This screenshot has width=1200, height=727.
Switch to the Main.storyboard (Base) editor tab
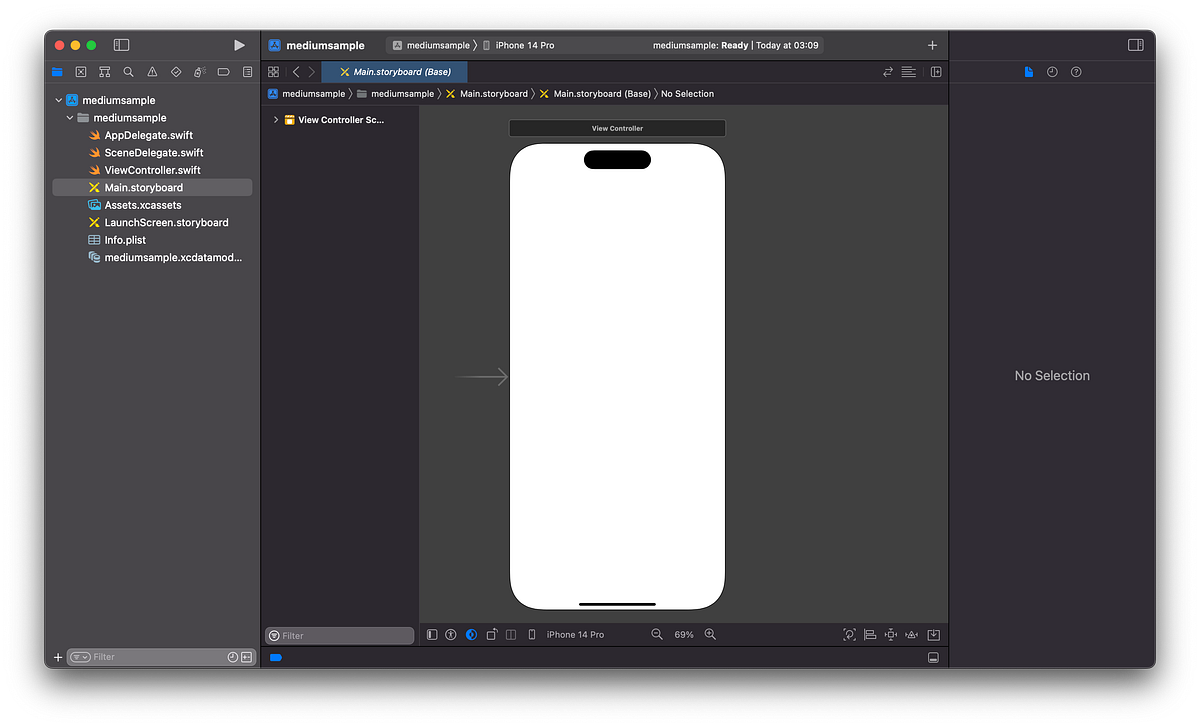(x=395, y=71)
